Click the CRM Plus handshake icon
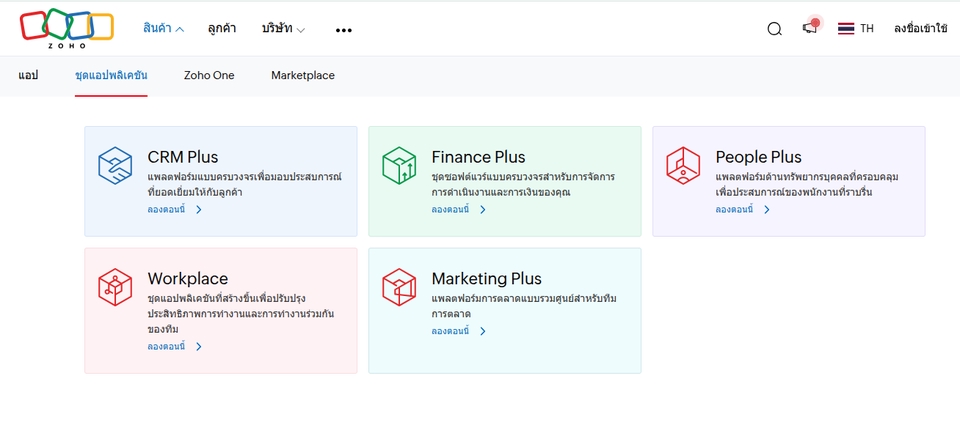The image size is (960, 425). pyautogui.click(x=115, y=165)
